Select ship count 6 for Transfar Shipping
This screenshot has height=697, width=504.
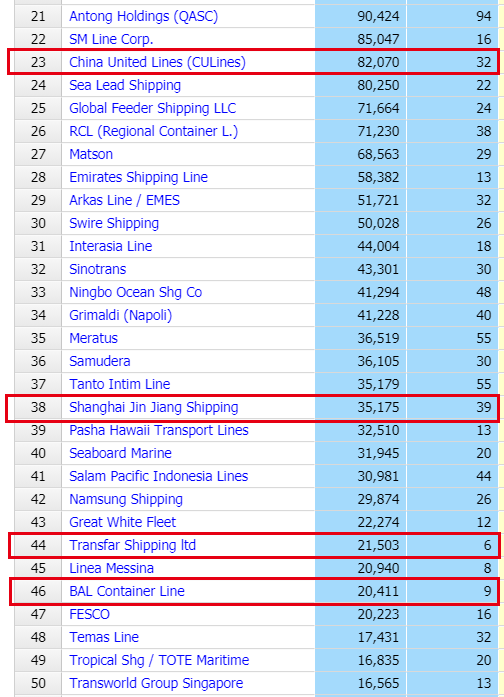point(487,545)
